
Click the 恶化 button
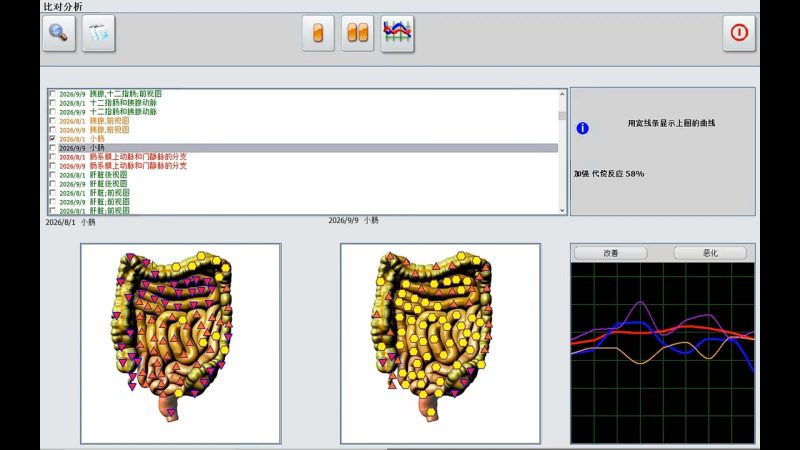tap(710, 253)
